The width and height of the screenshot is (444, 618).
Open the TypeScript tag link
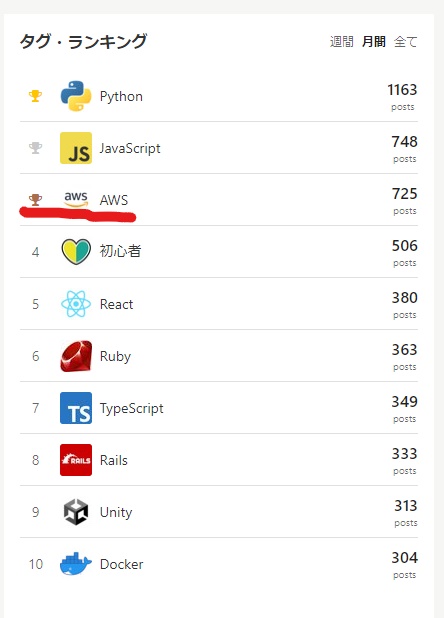point(132,409)
